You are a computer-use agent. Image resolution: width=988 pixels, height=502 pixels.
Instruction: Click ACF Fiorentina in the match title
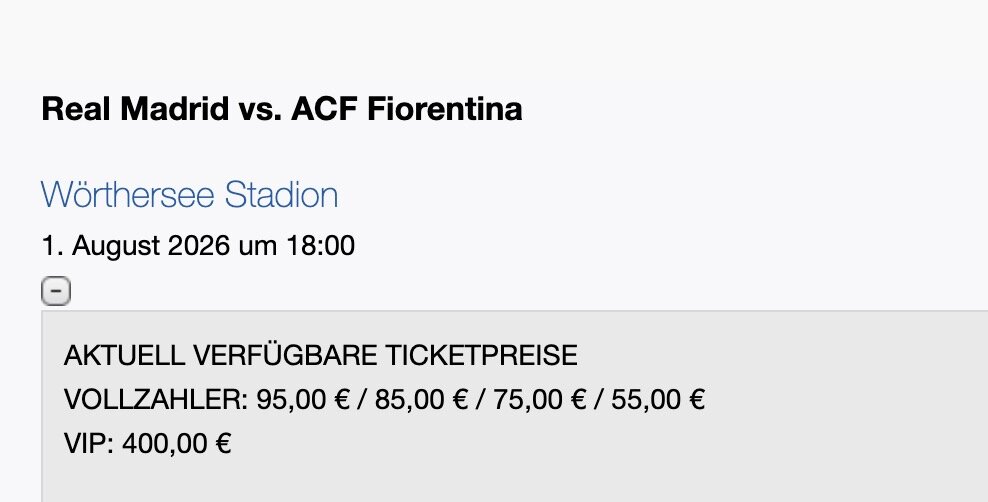pyautogui.click(x=407, y=108)
